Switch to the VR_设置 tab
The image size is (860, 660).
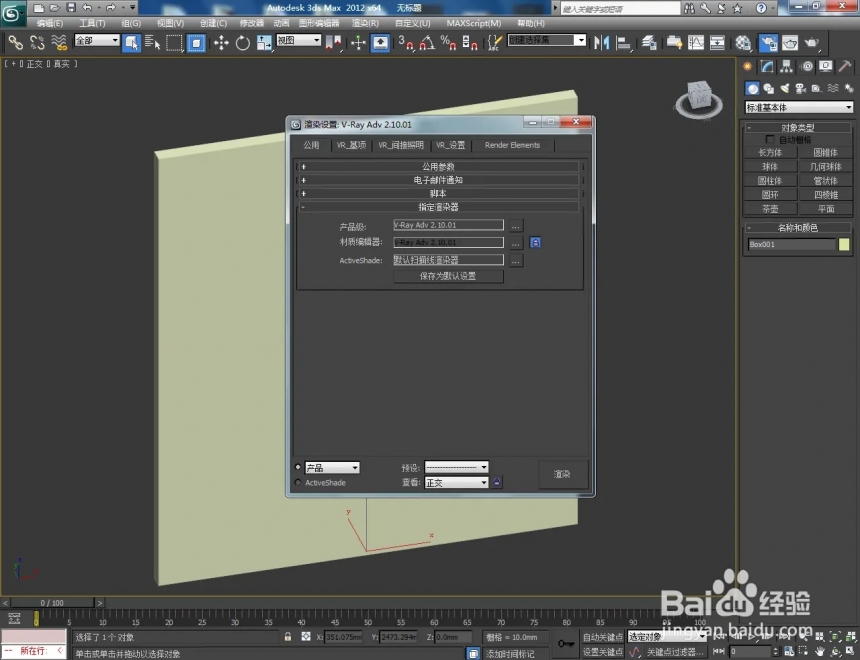pos(450,145)
